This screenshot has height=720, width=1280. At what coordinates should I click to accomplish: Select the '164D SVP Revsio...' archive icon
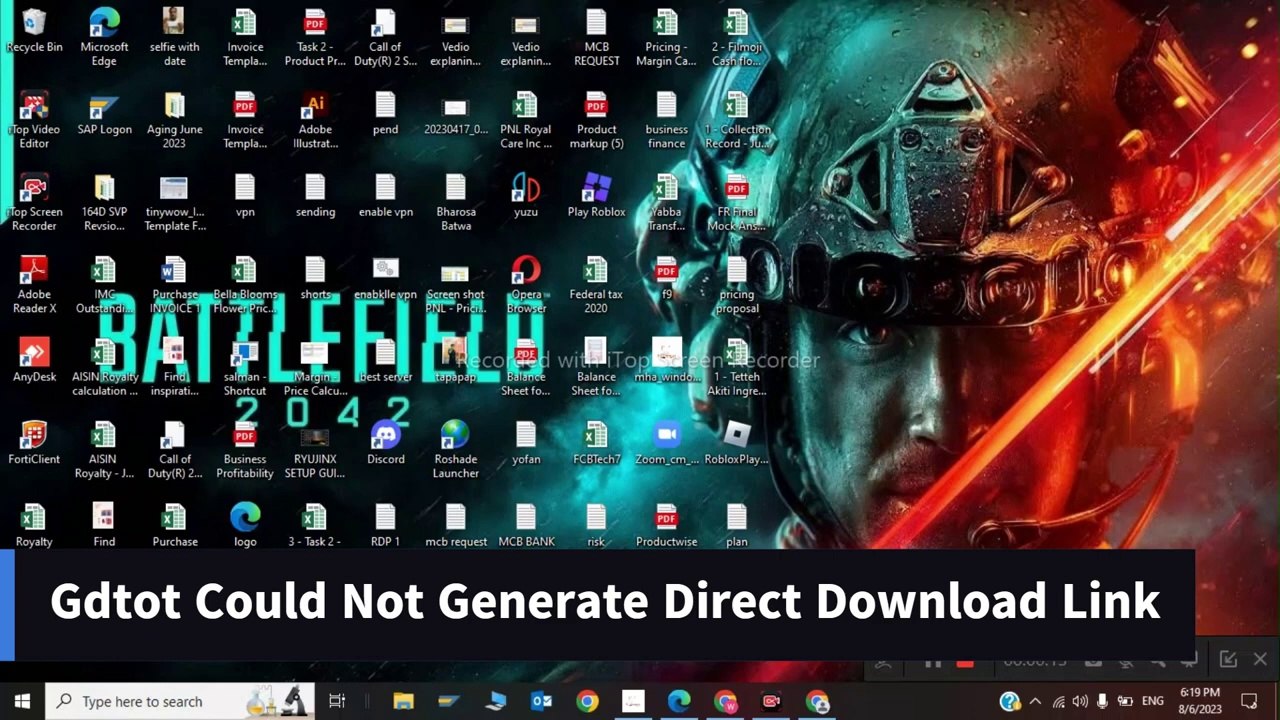pyautogui.click(x=104, y=202)
